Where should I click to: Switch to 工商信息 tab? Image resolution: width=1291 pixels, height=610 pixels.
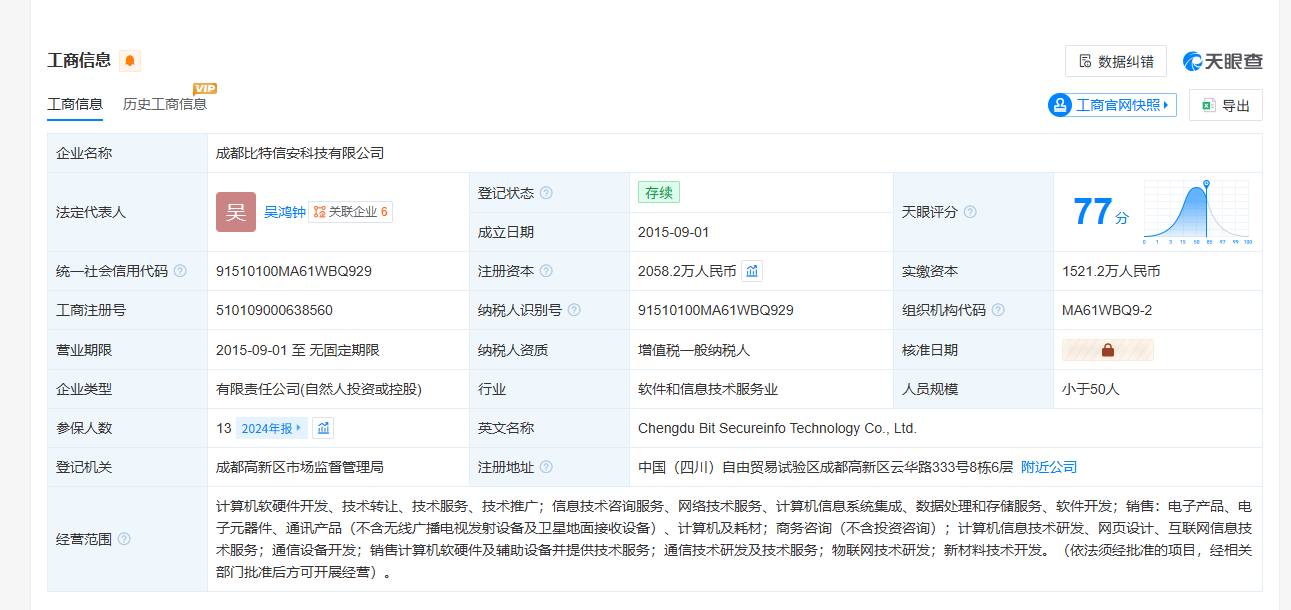click(x=75, y=104)
